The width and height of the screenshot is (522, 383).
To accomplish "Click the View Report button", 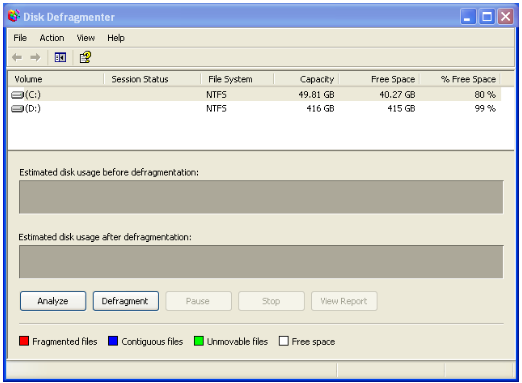I will coord(344,301).
